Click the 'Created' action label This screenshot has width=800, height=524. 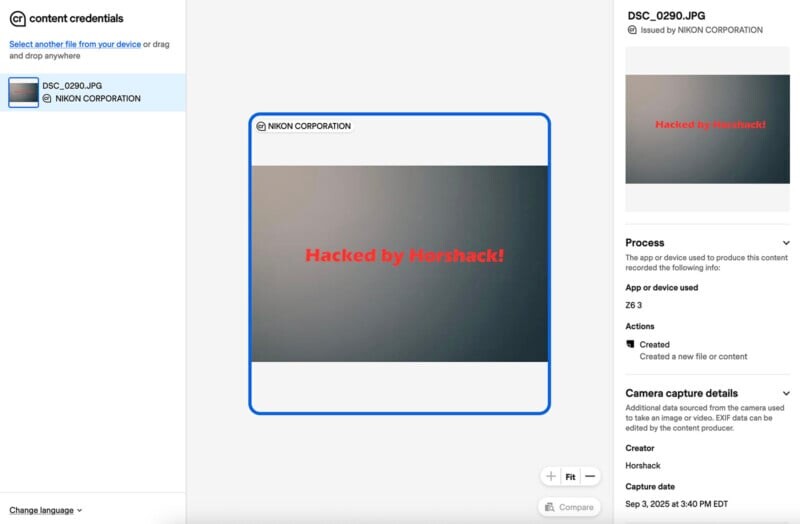(655, 344)
